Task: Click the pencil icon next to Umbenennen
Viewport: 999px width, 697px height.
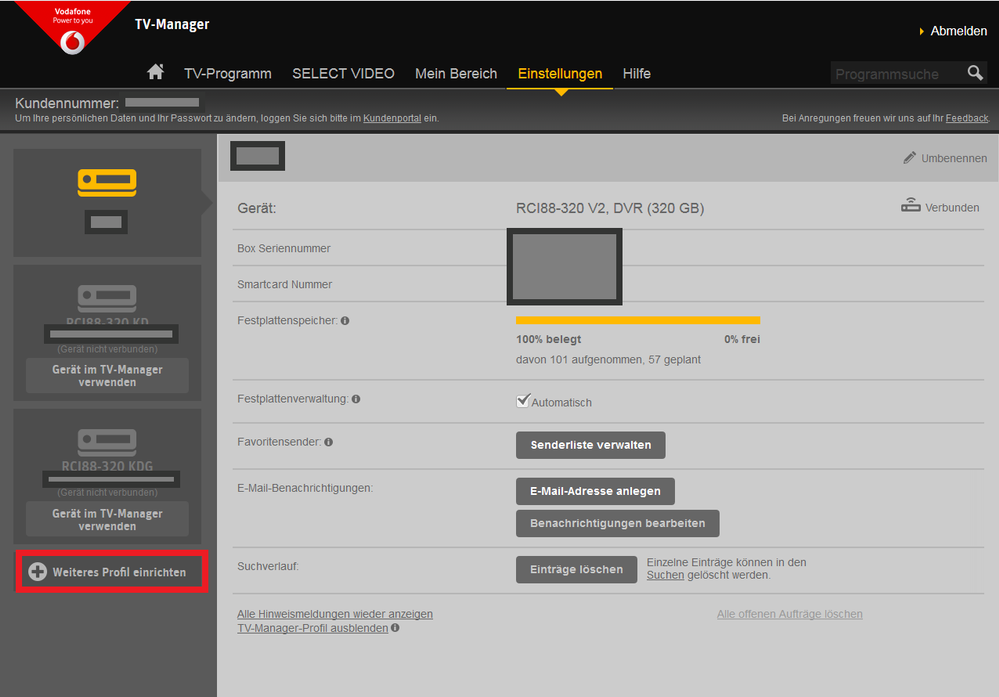Action: (909, 157)
